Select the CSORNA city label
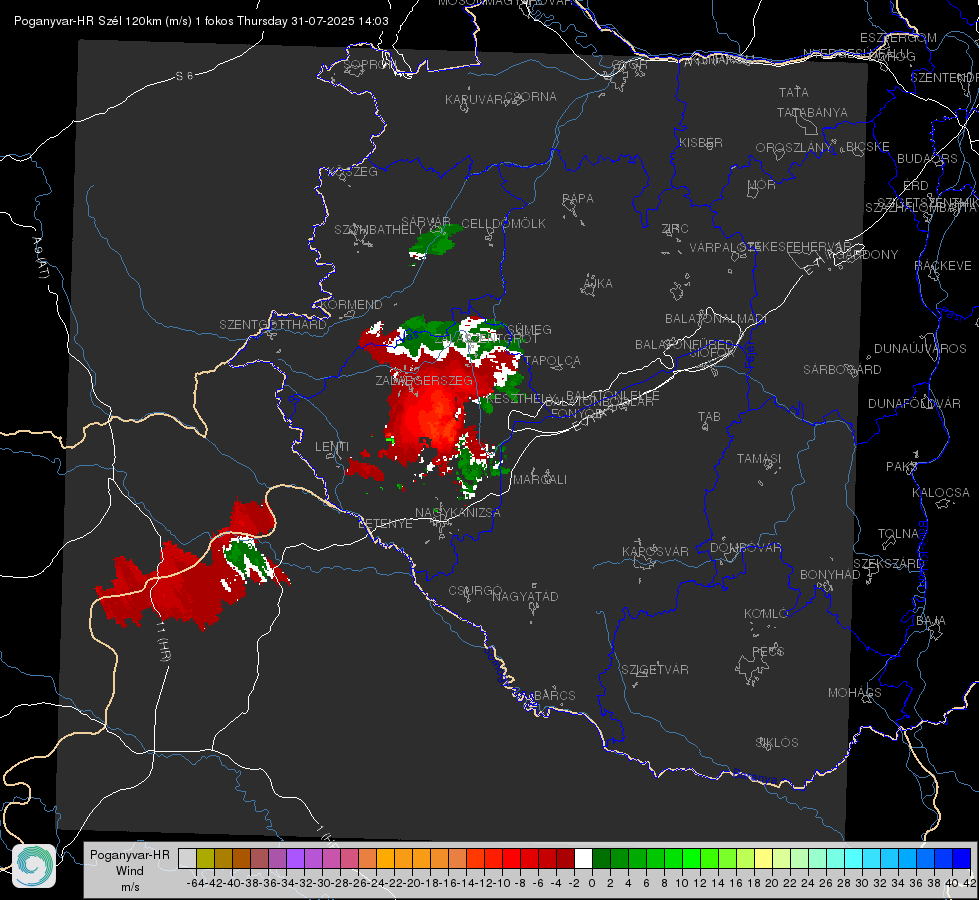979x900 pixels. [x=531, y=97]
